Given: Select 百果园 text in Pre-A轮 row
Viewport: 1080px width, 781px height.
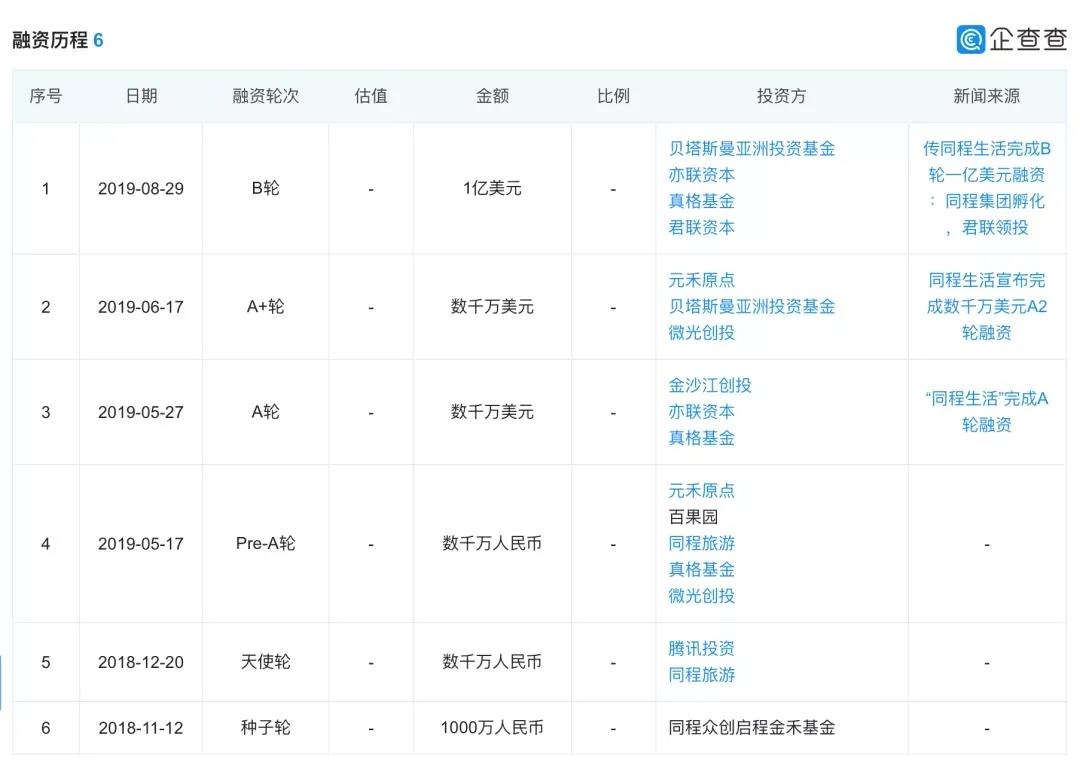Looking at the screenshot, I should (x=693, y=517).
